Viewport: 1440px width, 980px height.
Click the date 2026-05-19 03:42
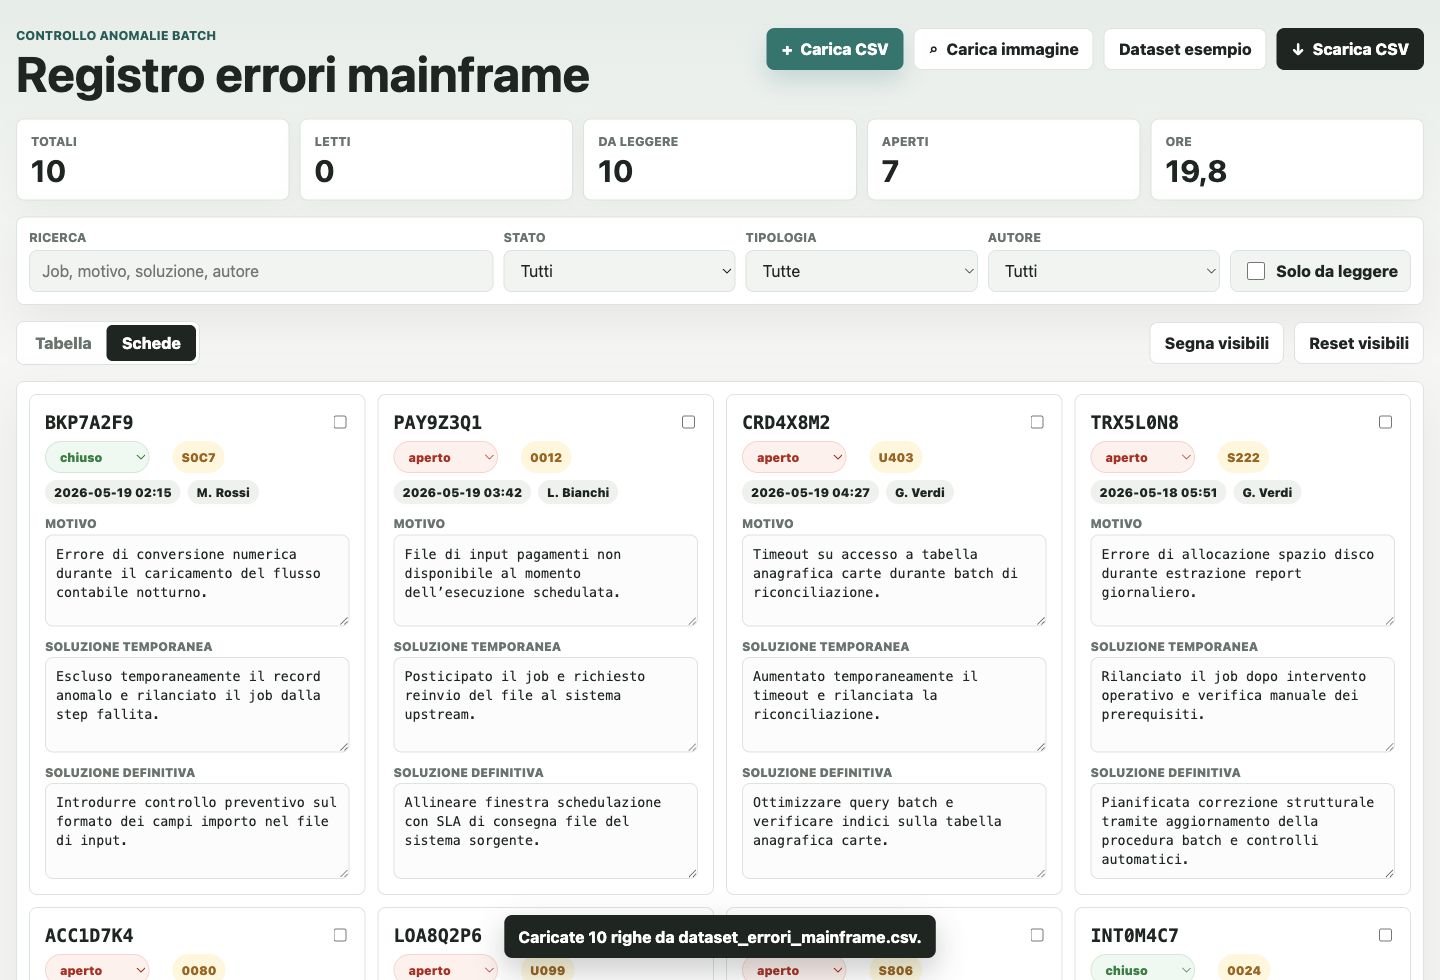tap(462, 492)
